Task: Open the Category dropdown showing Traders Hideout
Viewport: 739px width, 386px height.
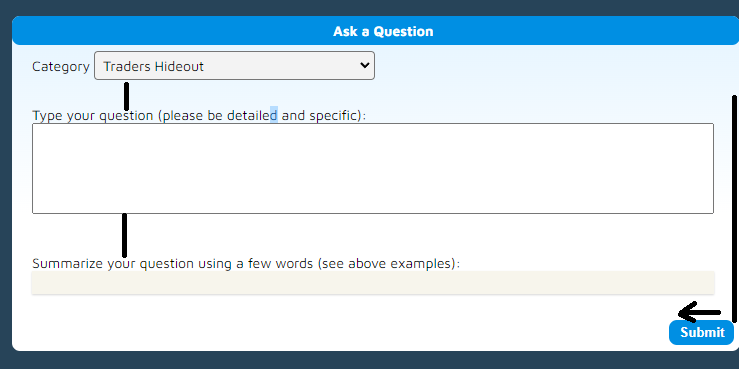Action: (x=234, y=66)
